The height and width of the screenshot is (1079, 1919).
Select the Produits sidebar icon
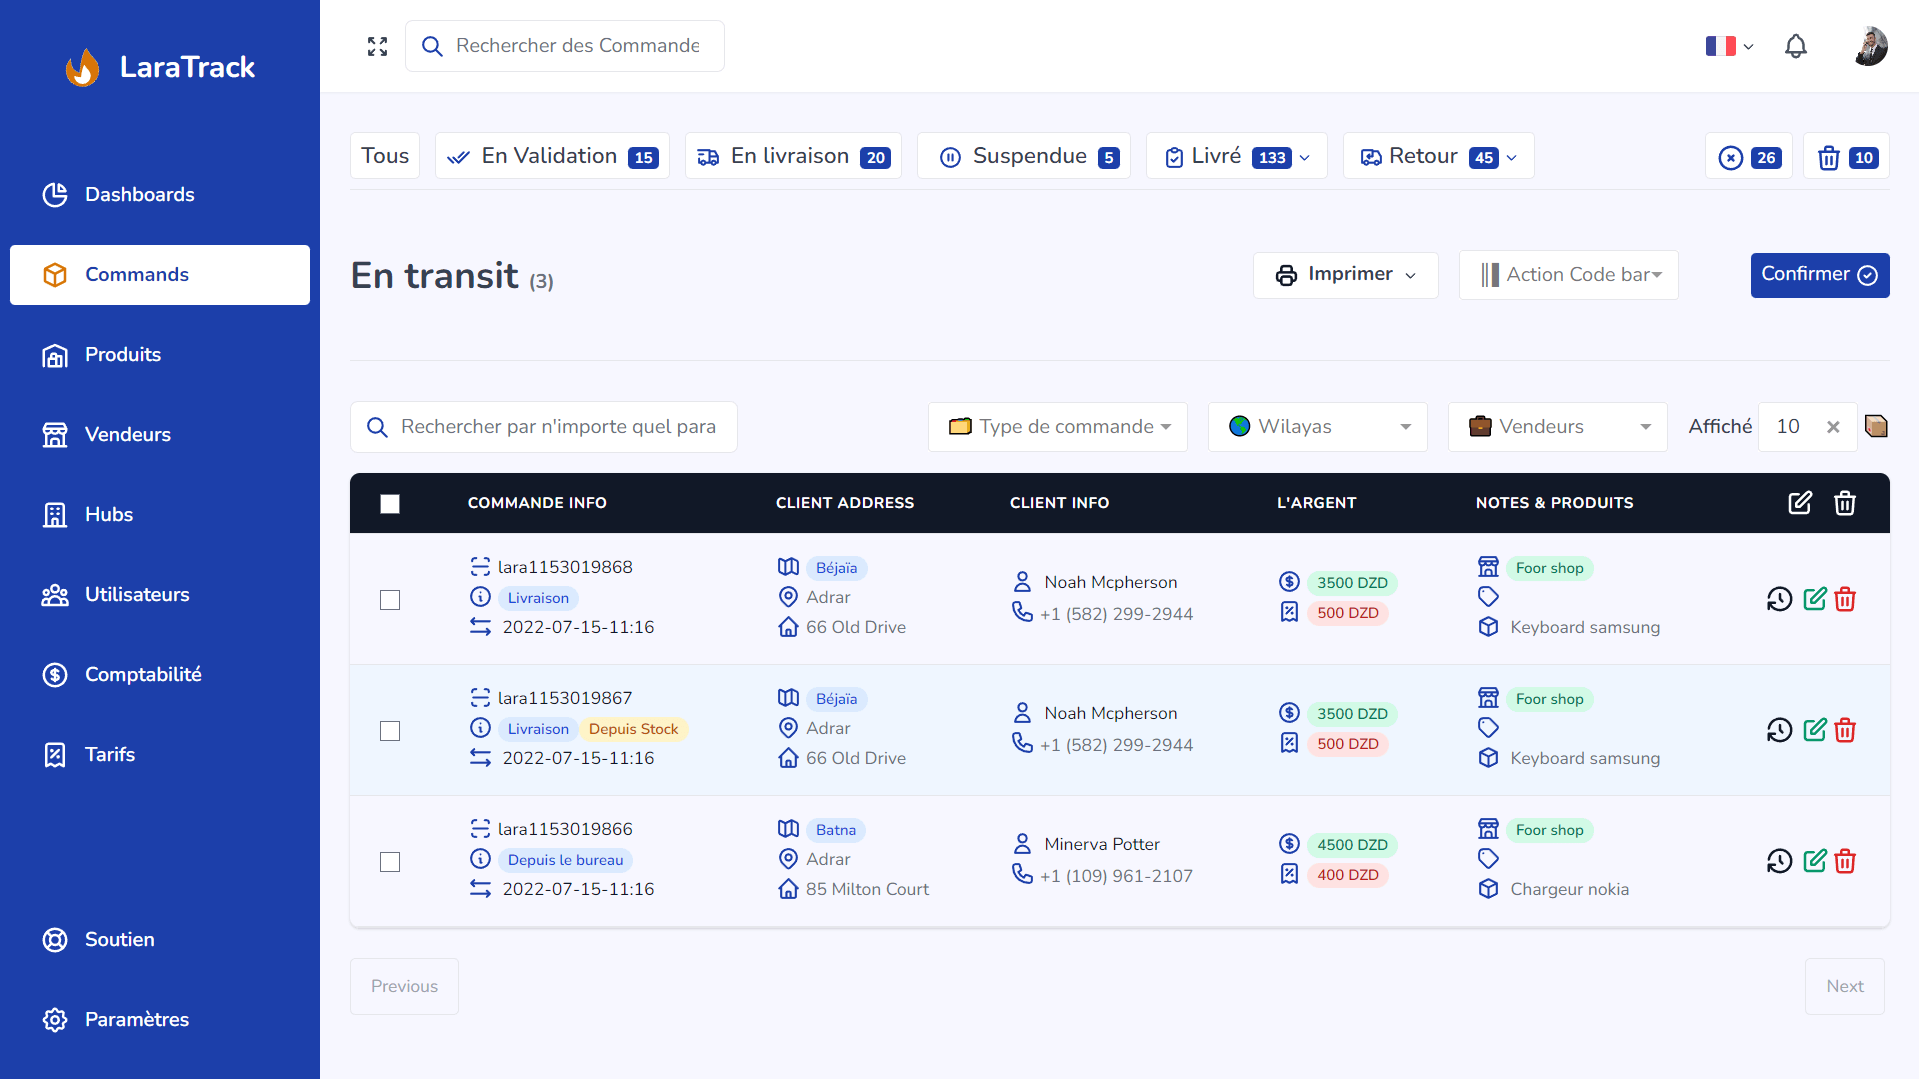[x=55, y=355]
